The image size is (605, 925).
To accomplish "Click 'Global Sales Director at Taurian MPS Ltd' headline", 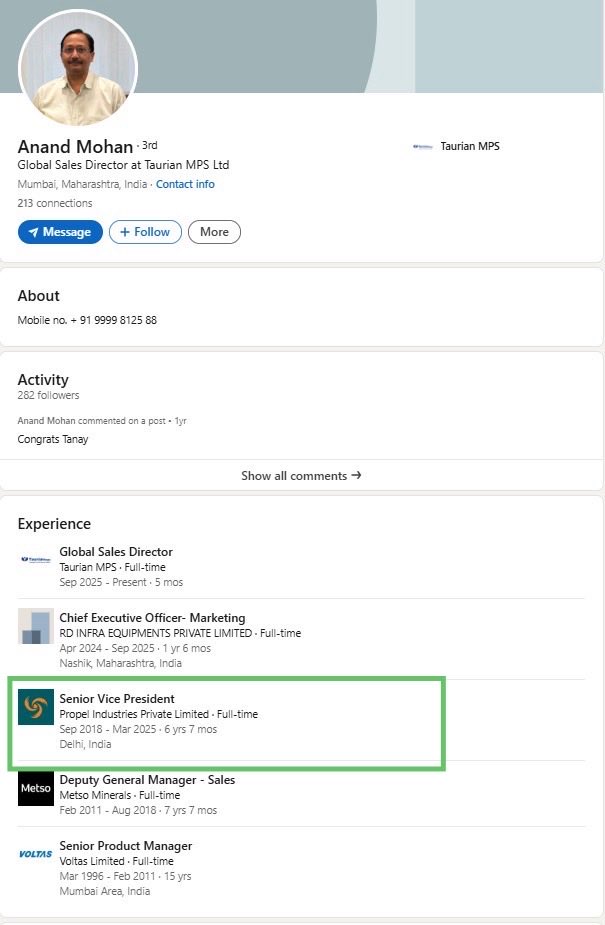I will (x=123, y=165).
